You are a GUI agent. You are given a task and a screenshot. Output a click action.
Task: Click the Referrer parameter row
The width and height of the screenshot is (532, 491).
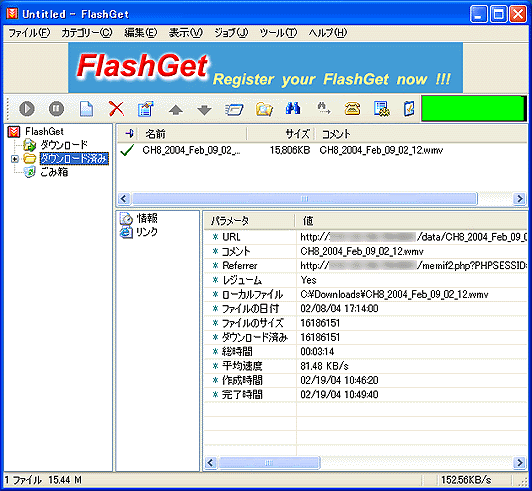point(365,265)
